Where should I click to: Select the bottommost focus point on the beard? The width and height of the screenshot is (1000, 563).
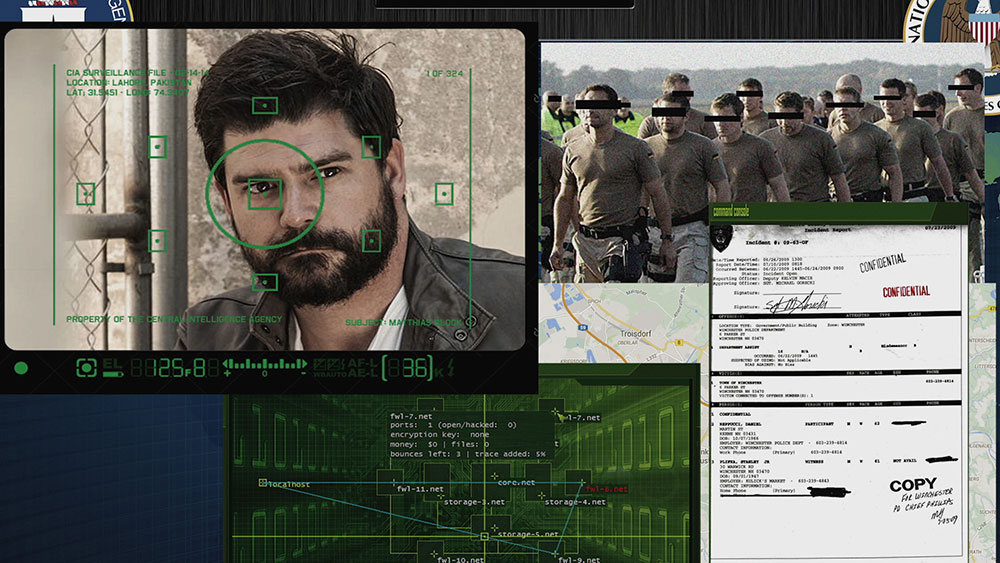265,282
